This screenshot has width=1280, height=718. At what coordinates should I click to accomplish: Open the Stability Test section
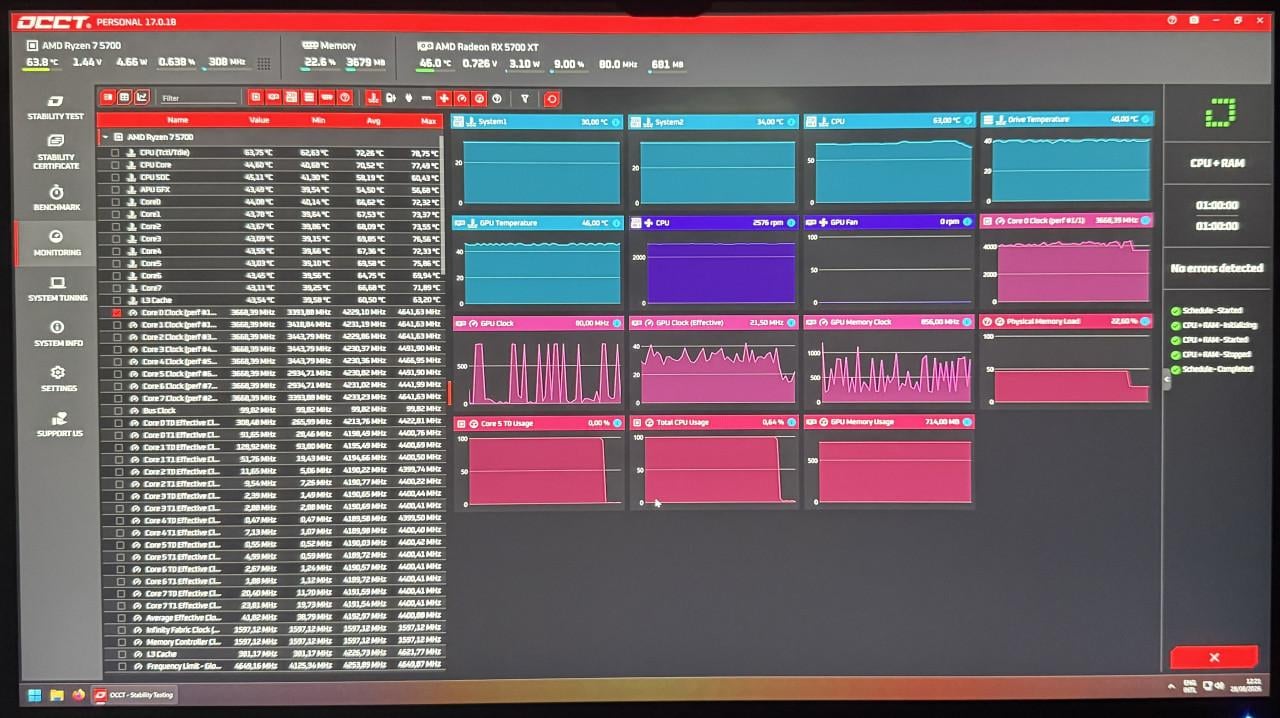pyautogui.click(x=55, y=107)
